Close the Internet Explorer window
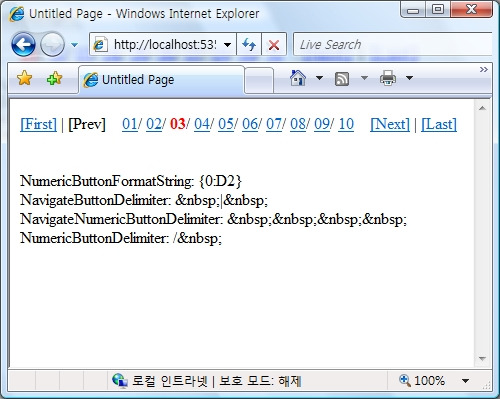Screen dimensions: 500x399 (x=471, y=10)
